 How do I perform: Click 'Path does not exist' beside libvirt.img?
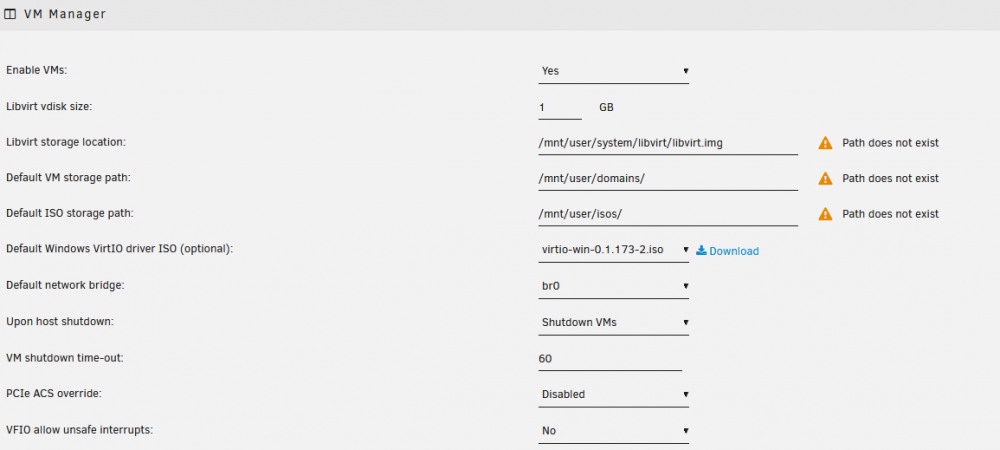click(890, 143)
